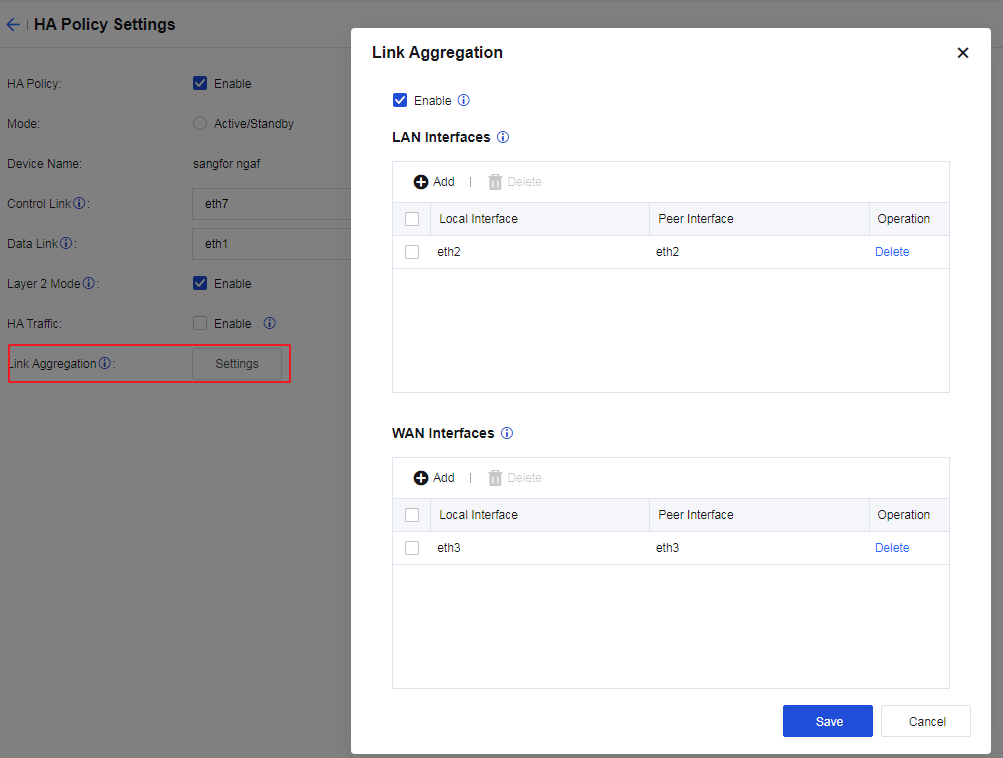
Task: Click the LAN Interfaces info icon
Action: tap(503, 137)
